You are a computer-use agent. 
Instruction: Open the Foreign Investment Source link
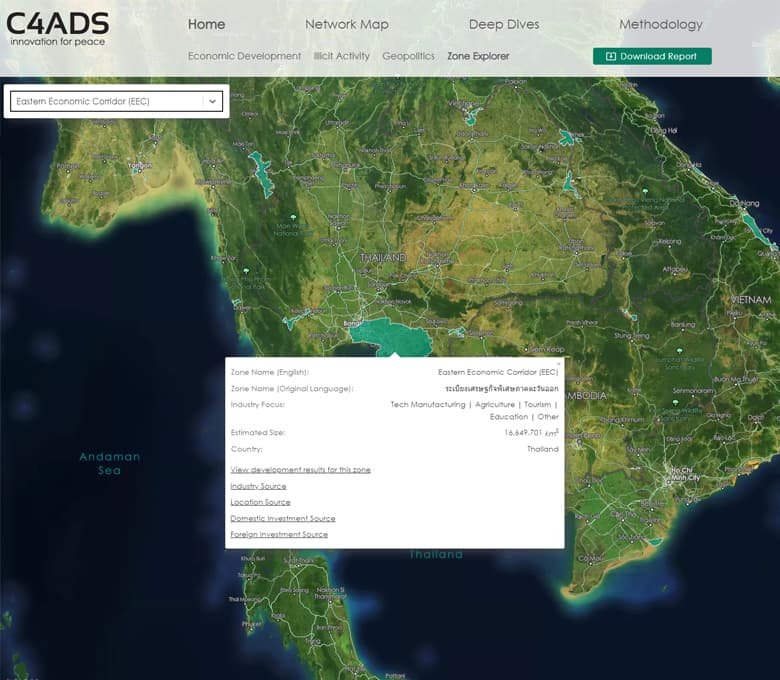pyautogui.click(x=279, y=534)
